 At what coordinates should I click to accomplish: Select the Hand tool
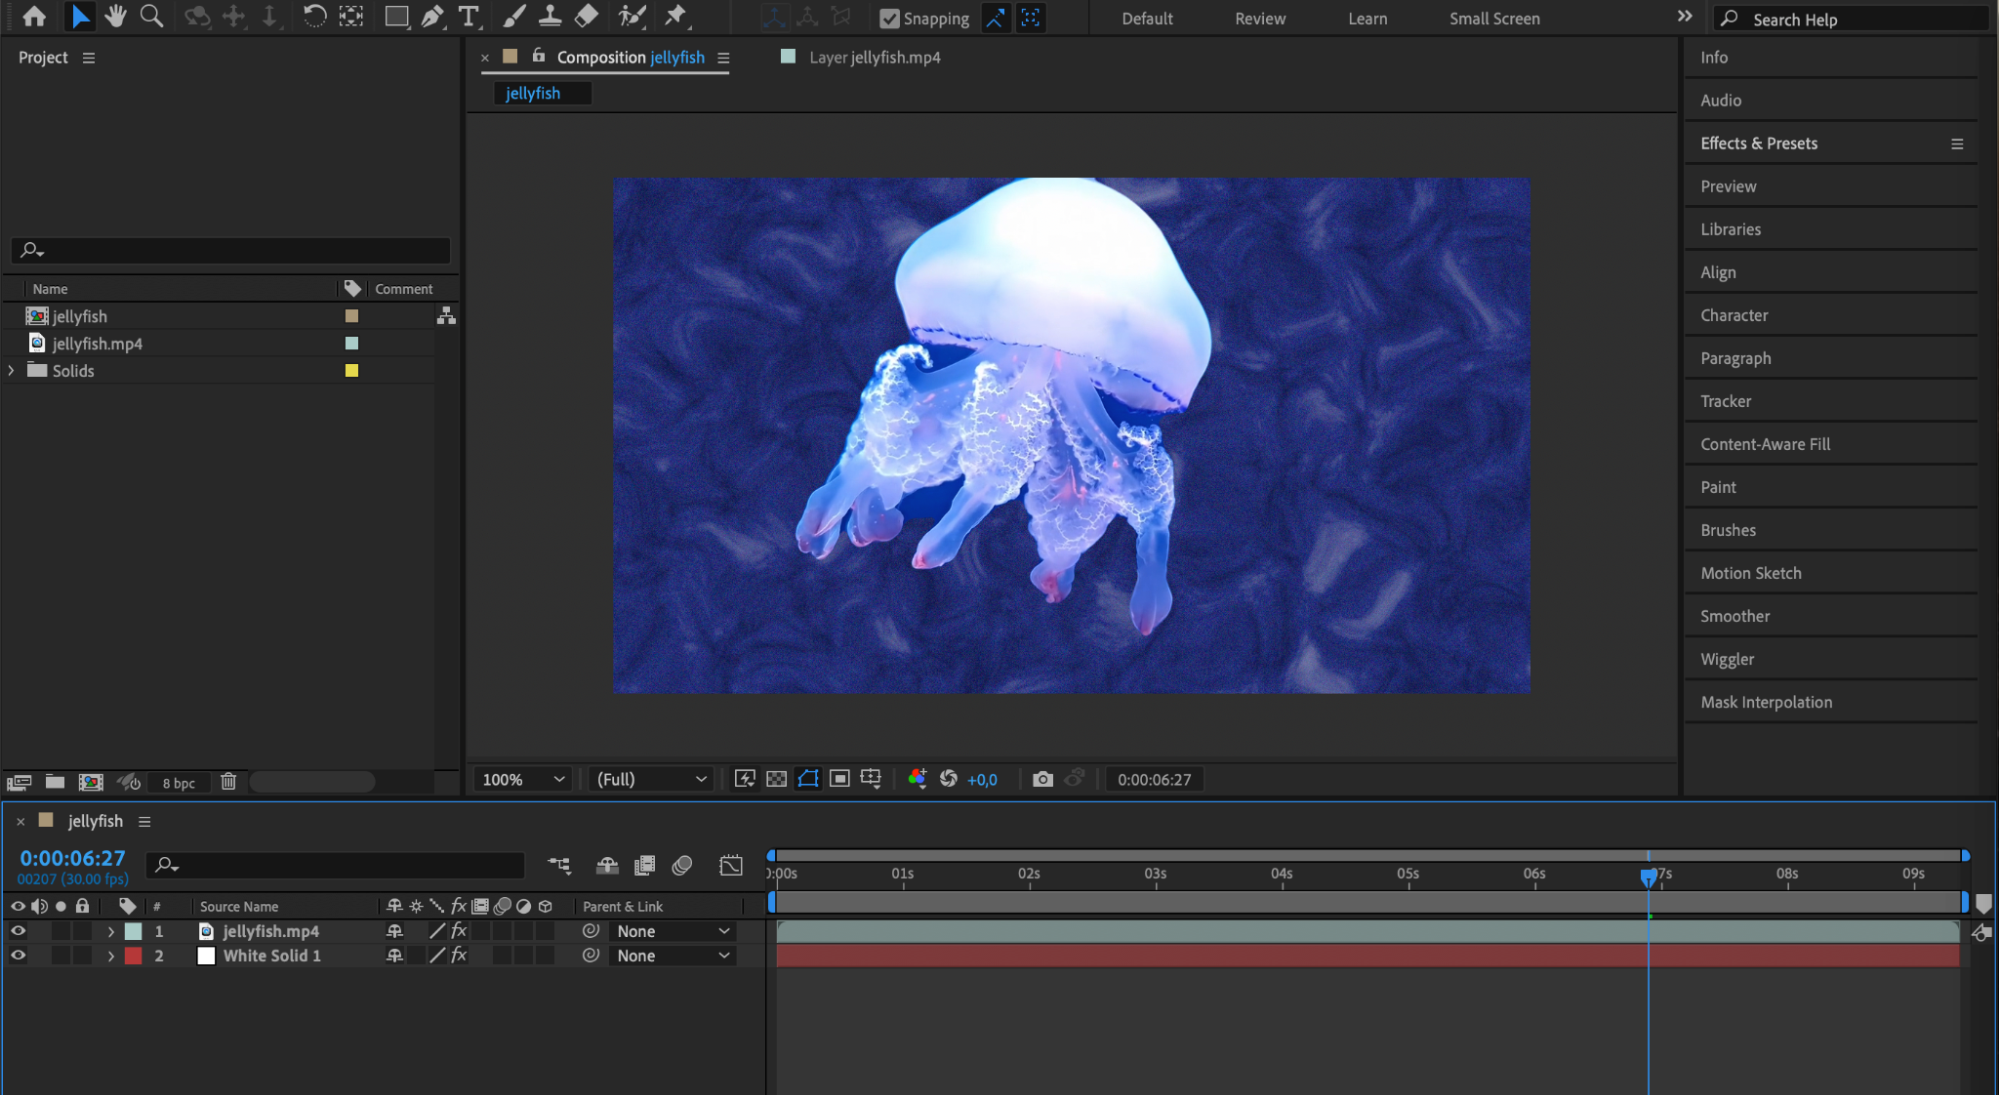[116, 17]
